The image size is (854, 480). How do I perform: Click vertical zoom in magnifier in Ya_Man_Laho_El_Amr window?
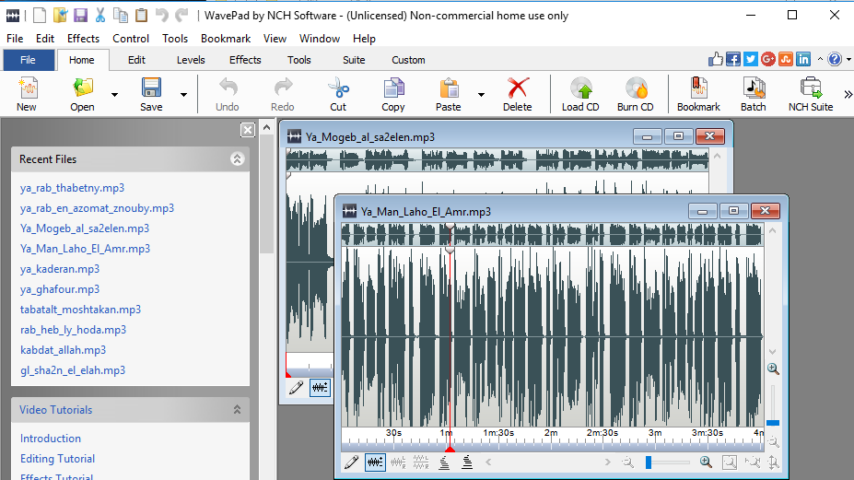(x=773, y=369)
